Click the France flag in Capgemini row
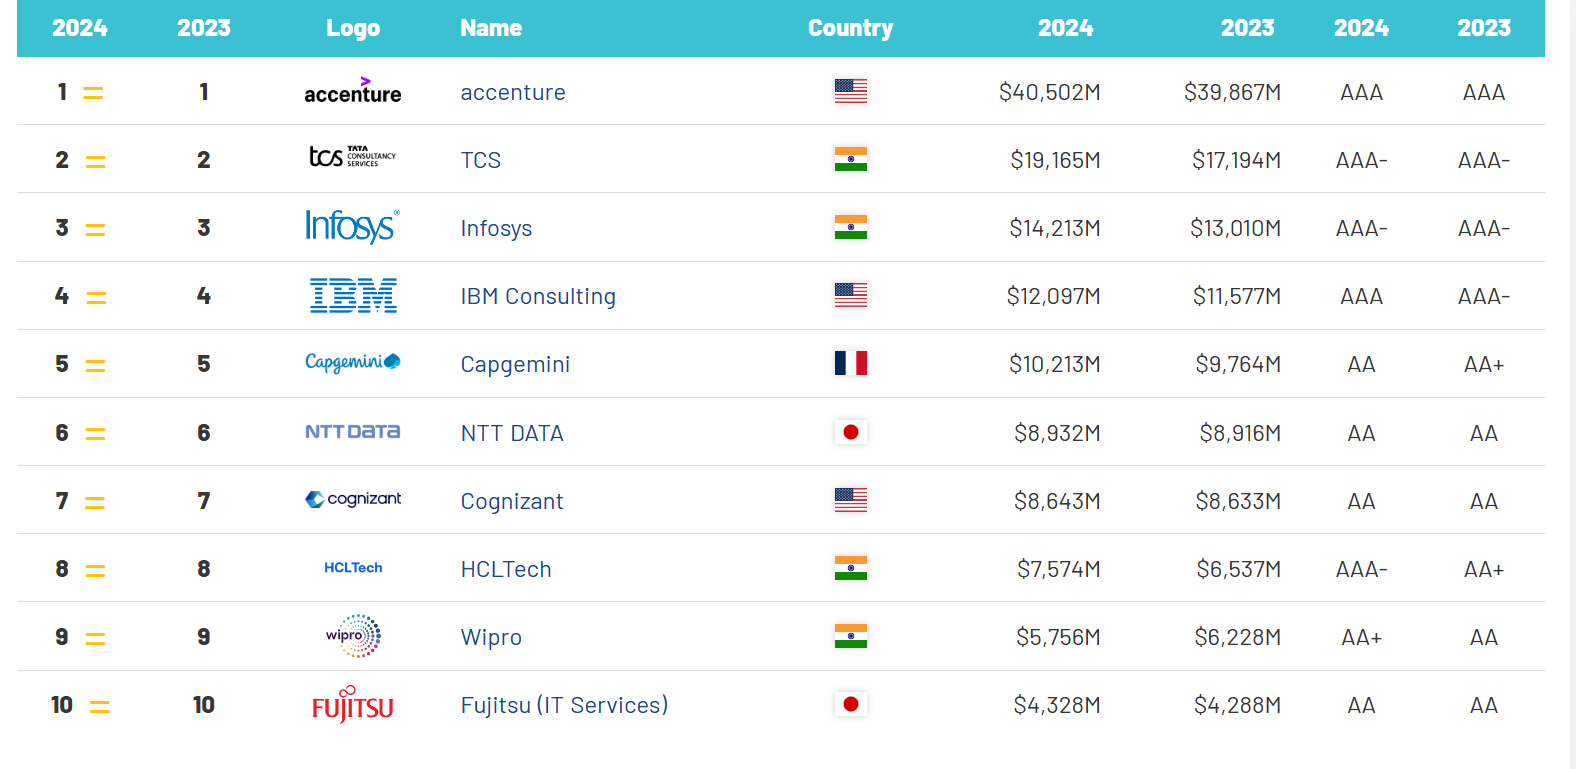The image size is (1576, 769). [x=851, y=363]
